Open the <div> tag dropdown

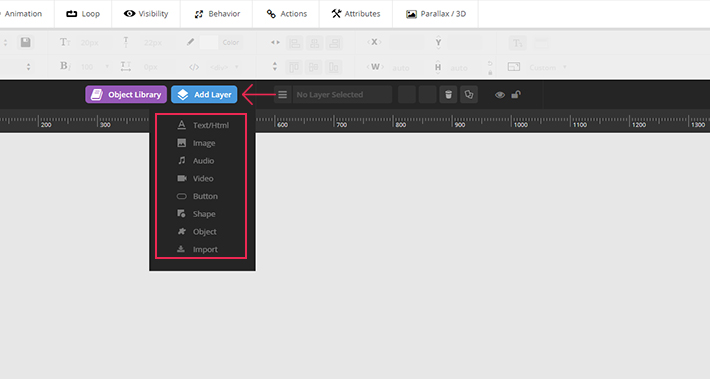pos(224,67)
